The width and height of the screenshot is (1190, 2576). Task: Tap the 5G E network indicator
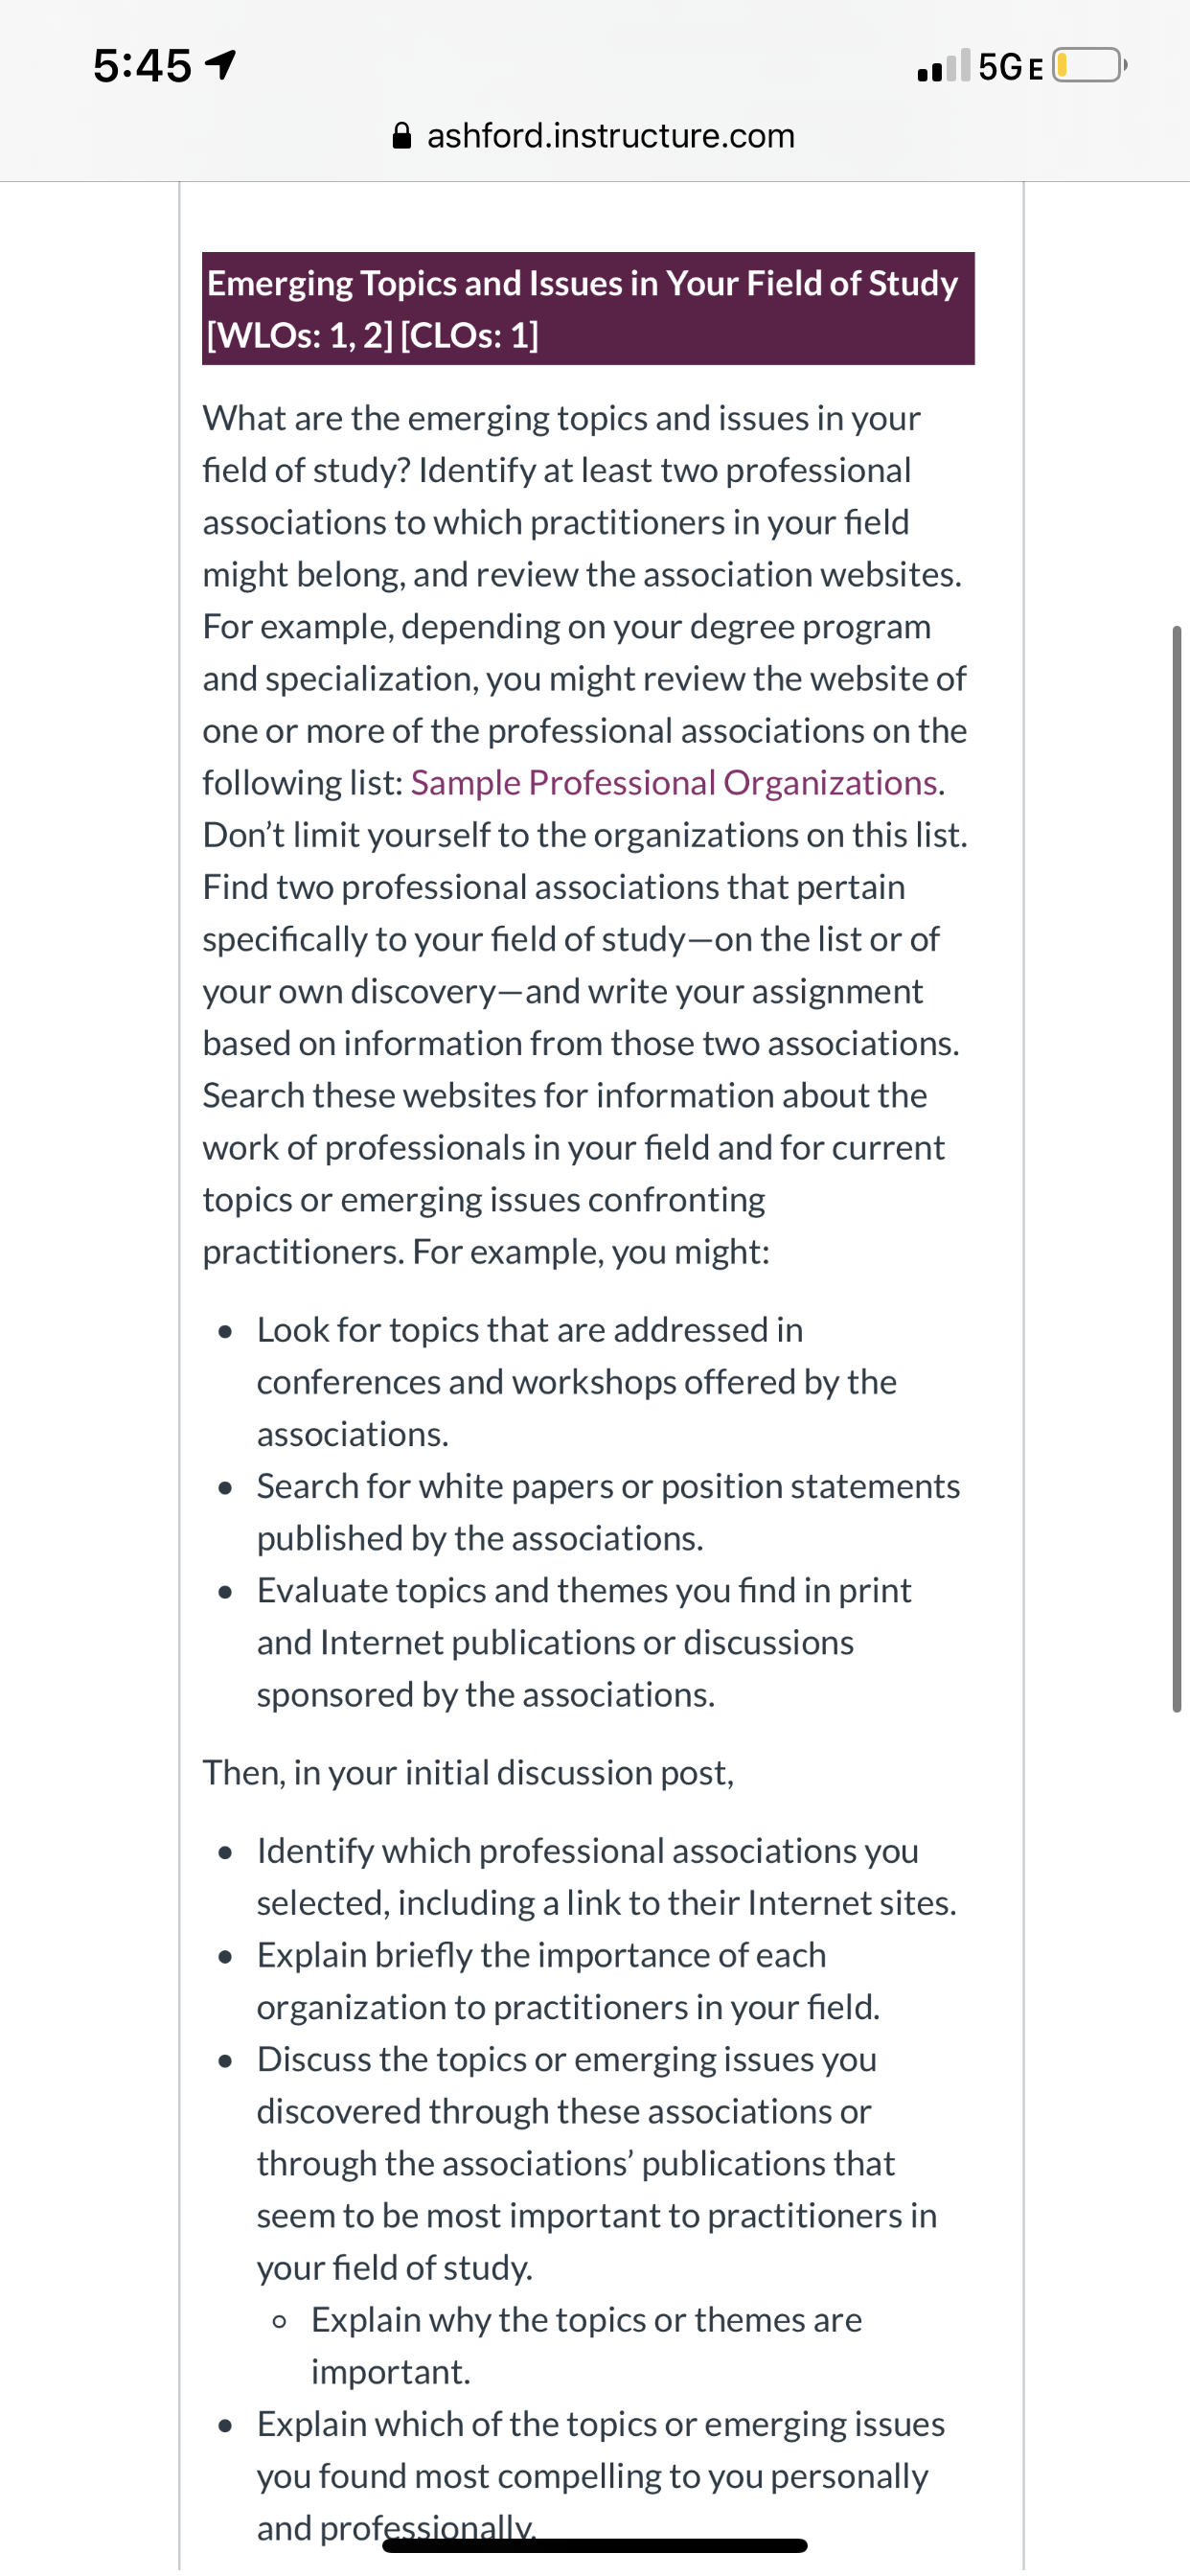(x=1011, y=67)
